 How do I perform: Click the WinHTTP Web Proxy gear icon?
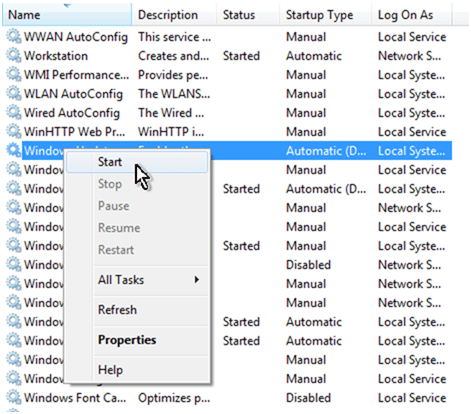click(x=14, y=131)
